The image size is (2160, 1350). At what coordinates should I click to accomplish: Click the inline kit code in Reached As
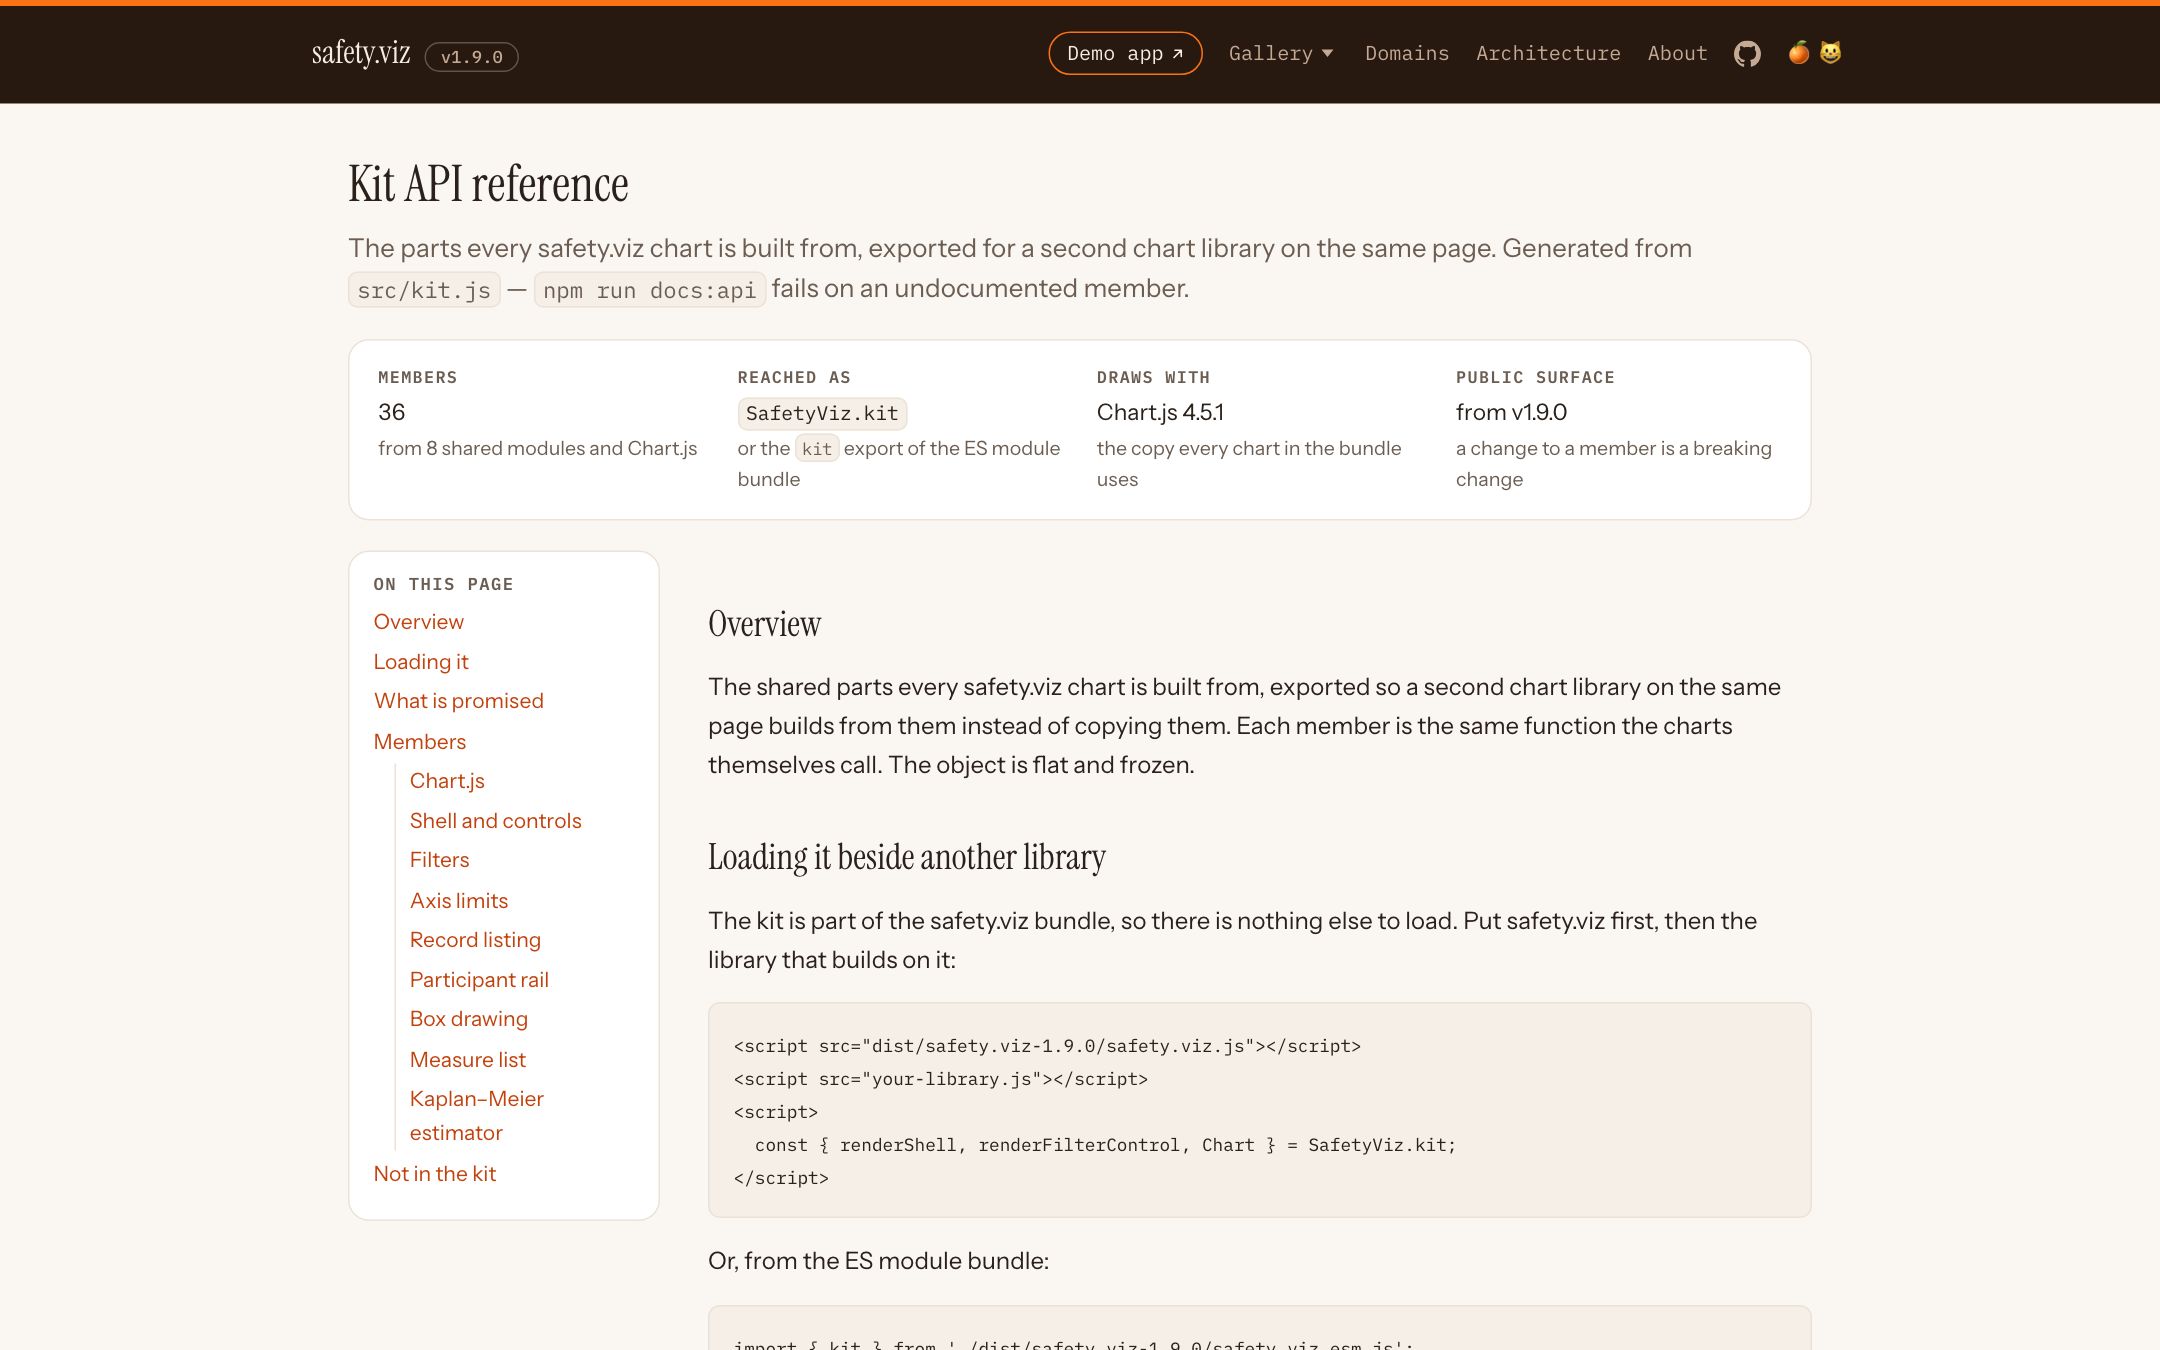coord(817,449)
